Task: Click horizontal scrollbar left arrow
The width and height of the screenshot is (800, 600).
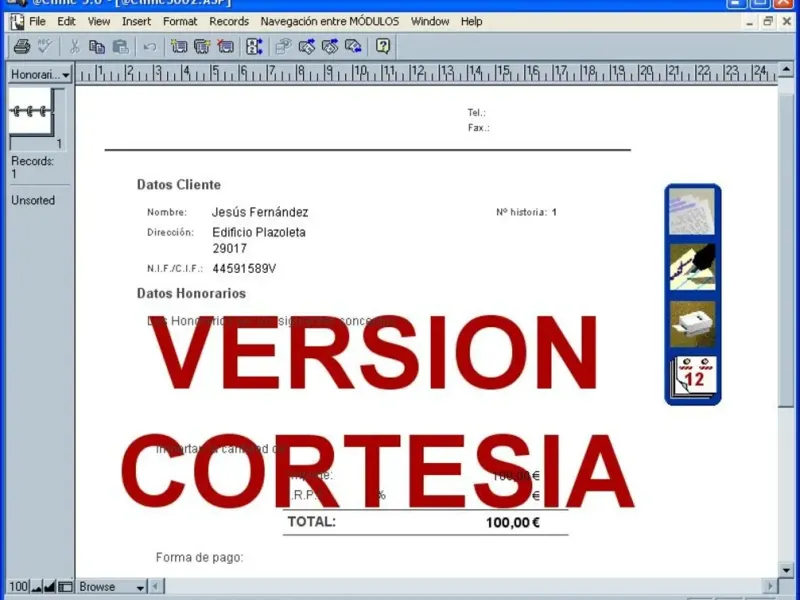Action: (x=156, y=587)
